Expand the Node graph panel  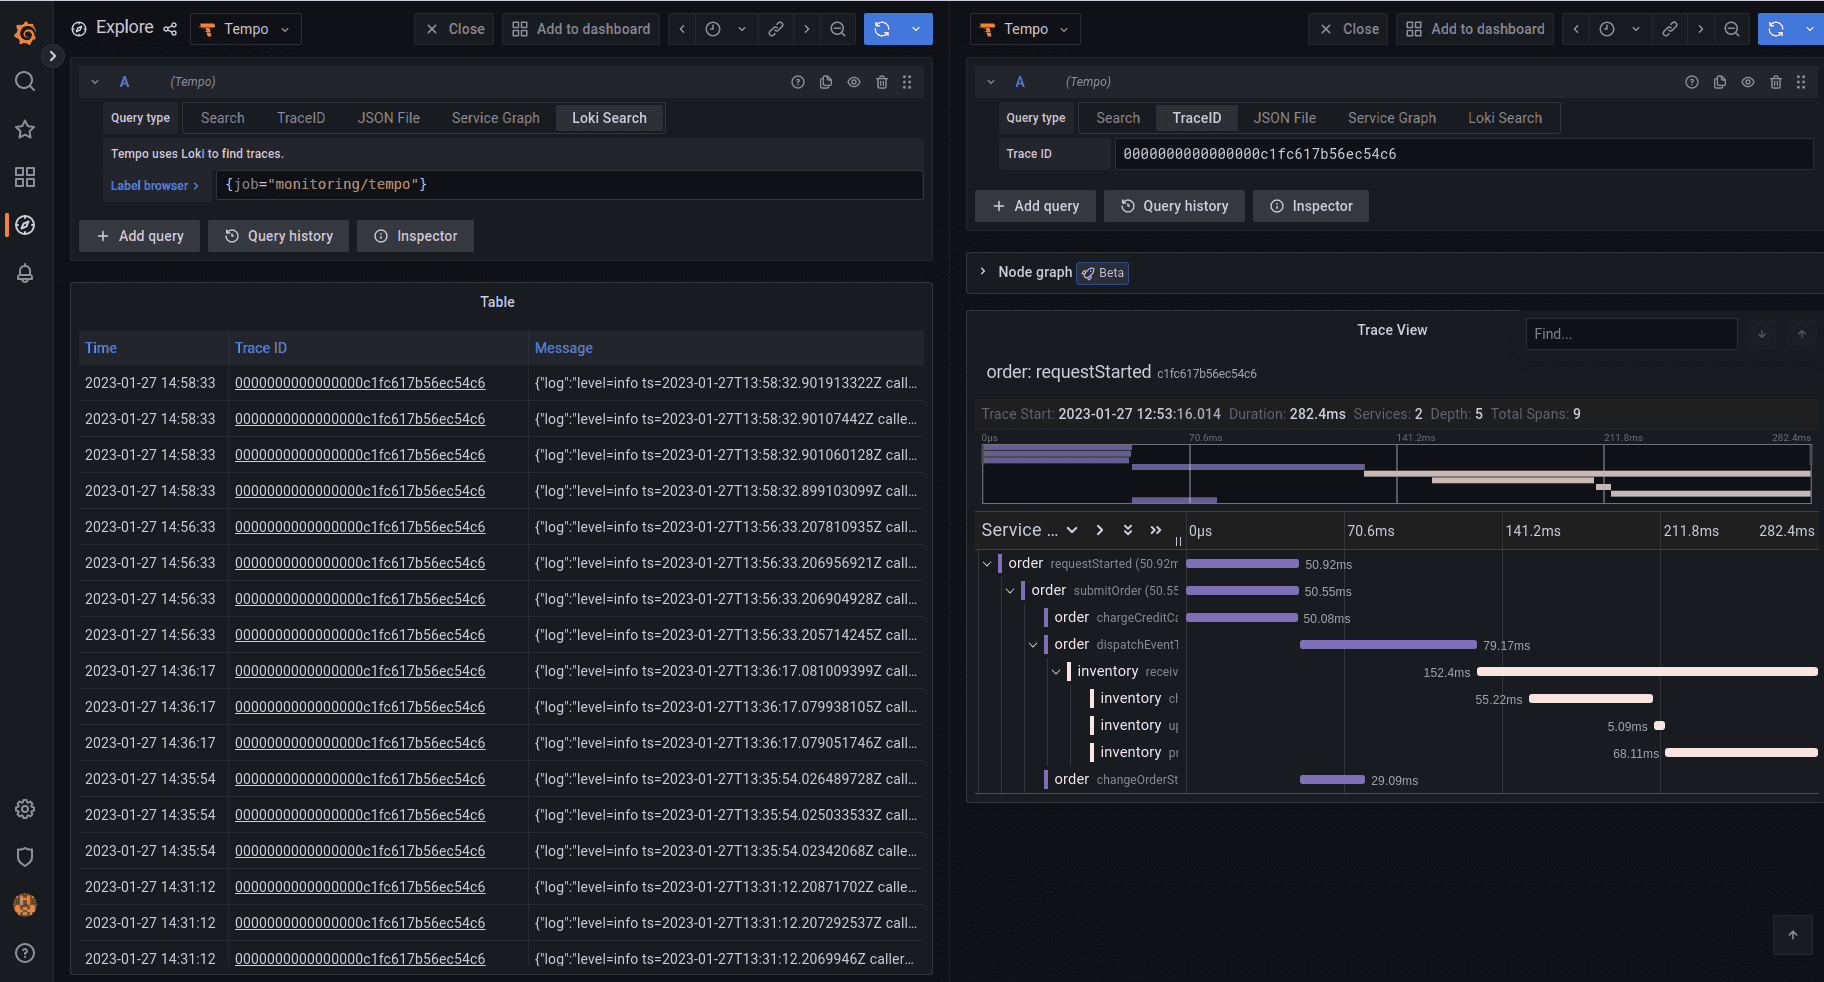click(x=983, y=272)
